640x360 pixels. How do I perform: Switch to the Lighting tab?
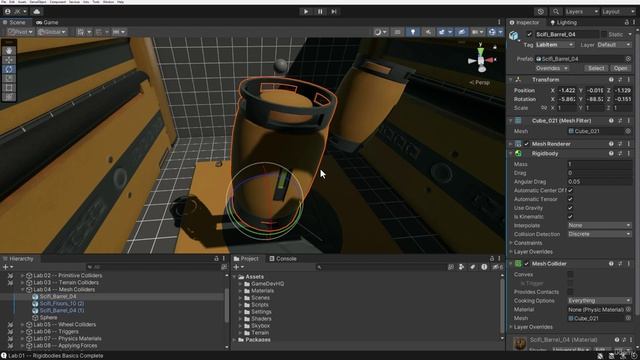tap(563, 22)
